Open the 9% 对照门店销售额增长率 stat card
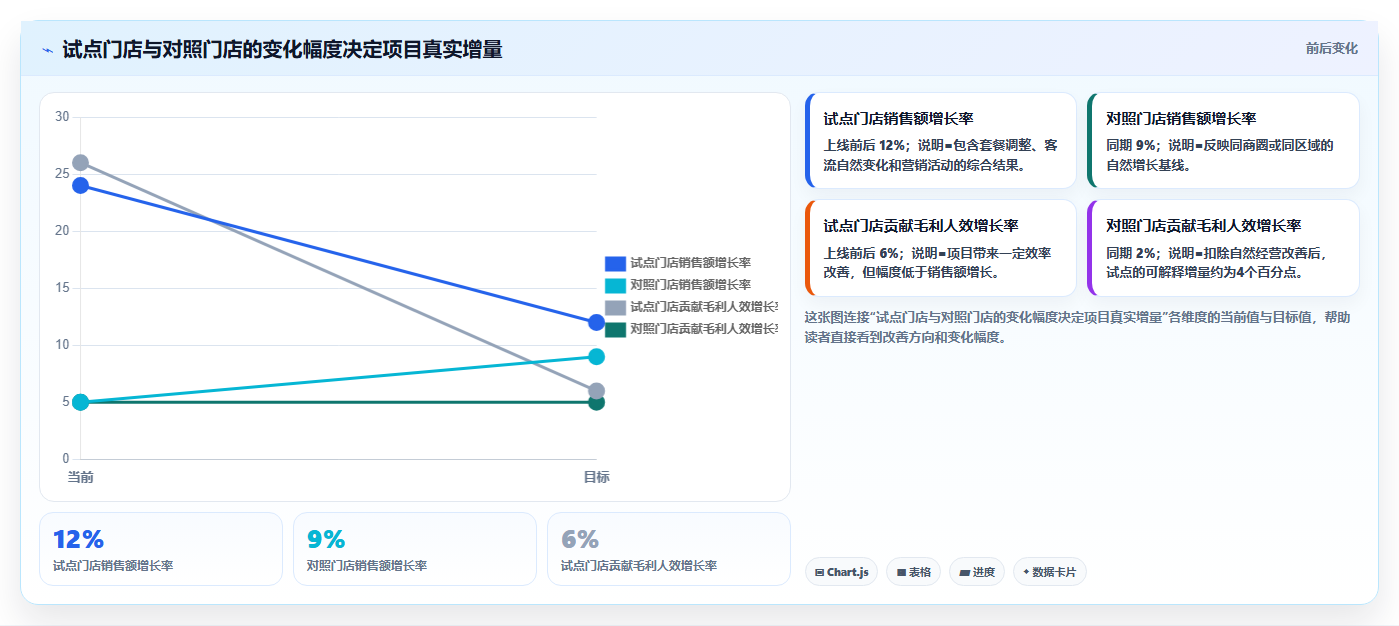Image resolution: width=1399 pixels, height=626 pixels. tap(415, 549)
